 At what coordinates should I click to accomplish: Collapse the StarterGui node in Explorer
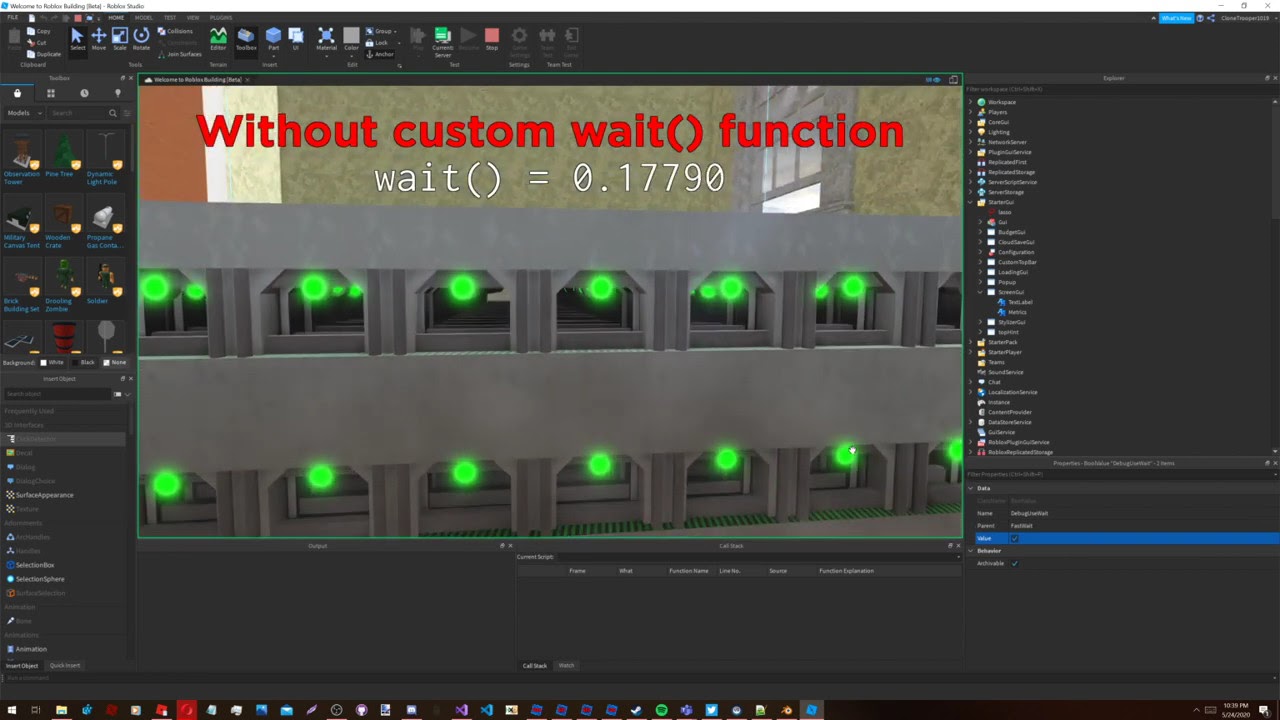coord(970,202)
